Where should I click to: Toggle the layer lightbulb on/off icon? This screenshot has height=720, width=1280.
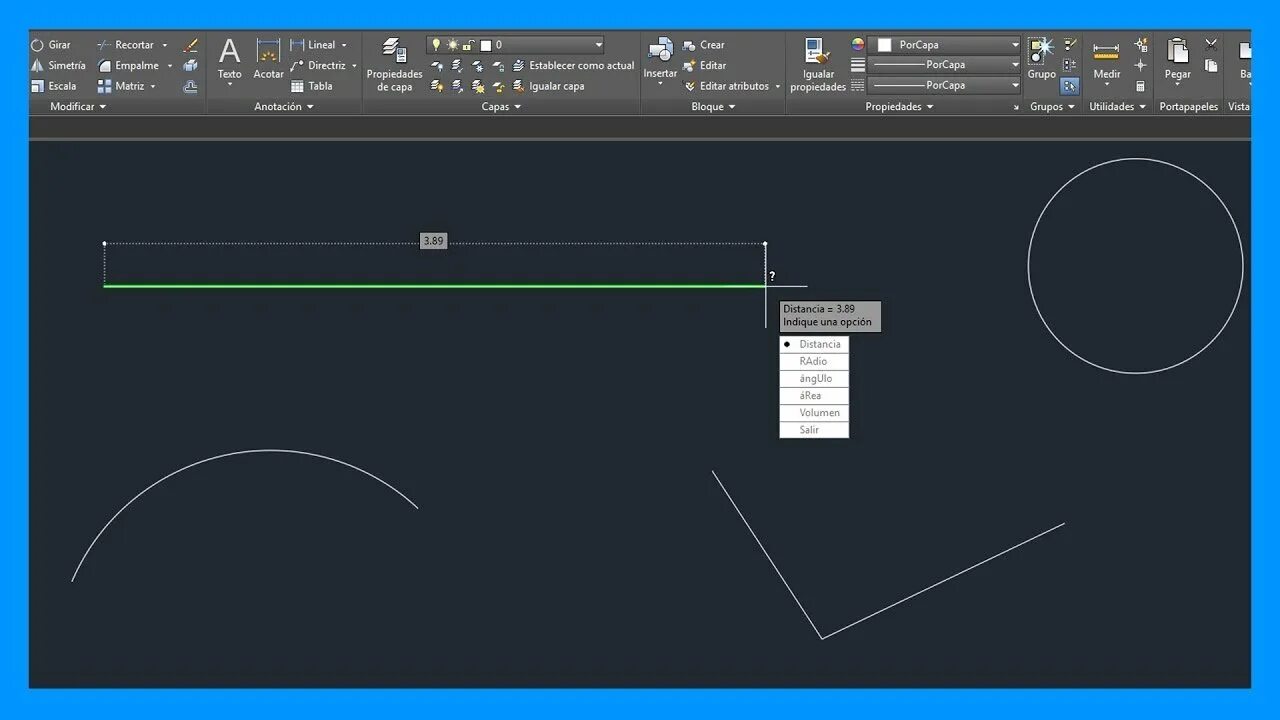[436, 45]
